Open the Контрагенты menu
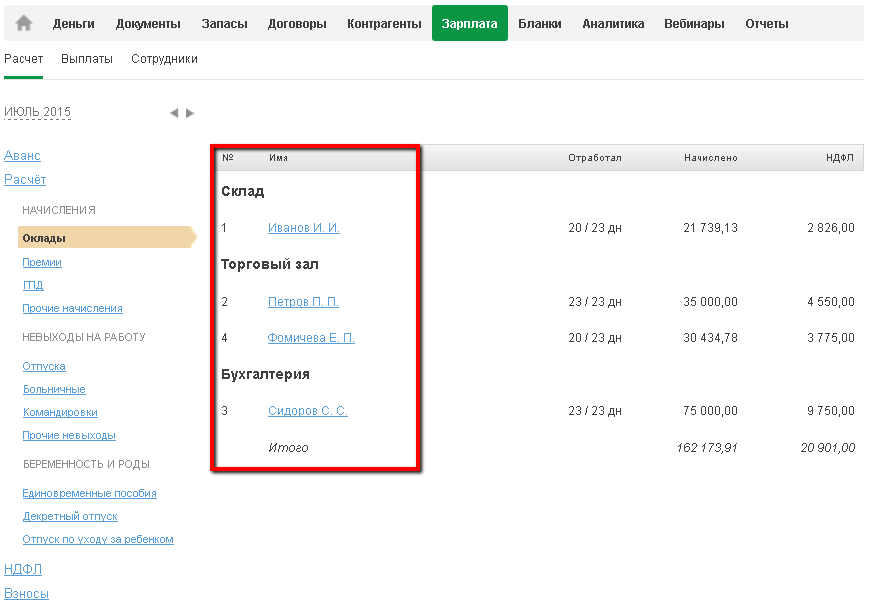This screenshot has height=607, width=874. (384, 23)
